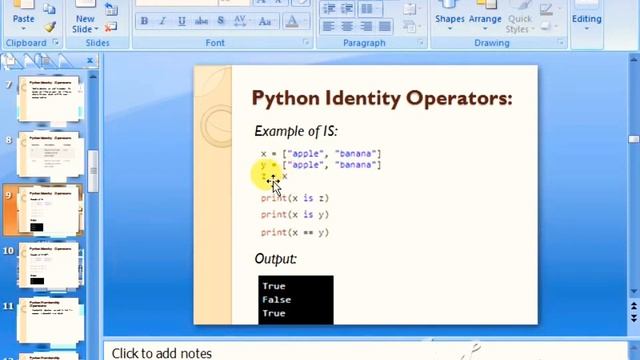Open Quick Styles gallery

click(x=519, y=17)
